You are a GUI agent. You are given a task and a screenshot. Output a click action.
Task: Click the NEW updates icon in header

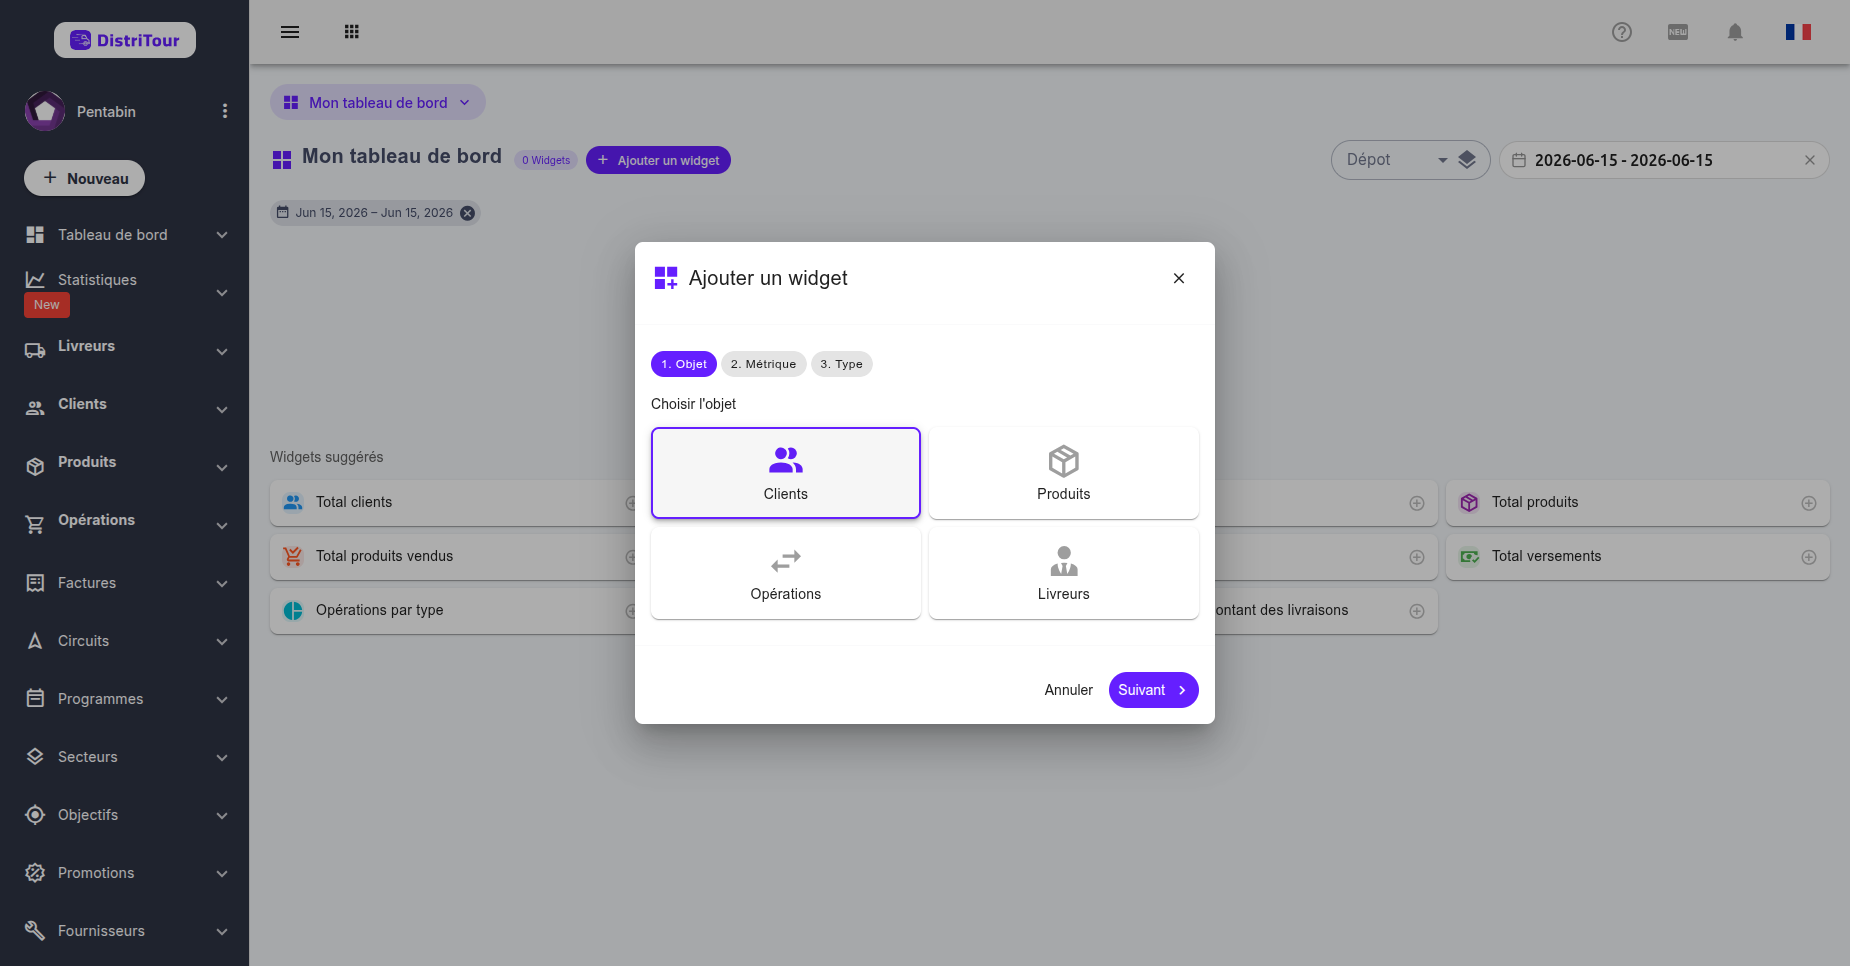1678,32
